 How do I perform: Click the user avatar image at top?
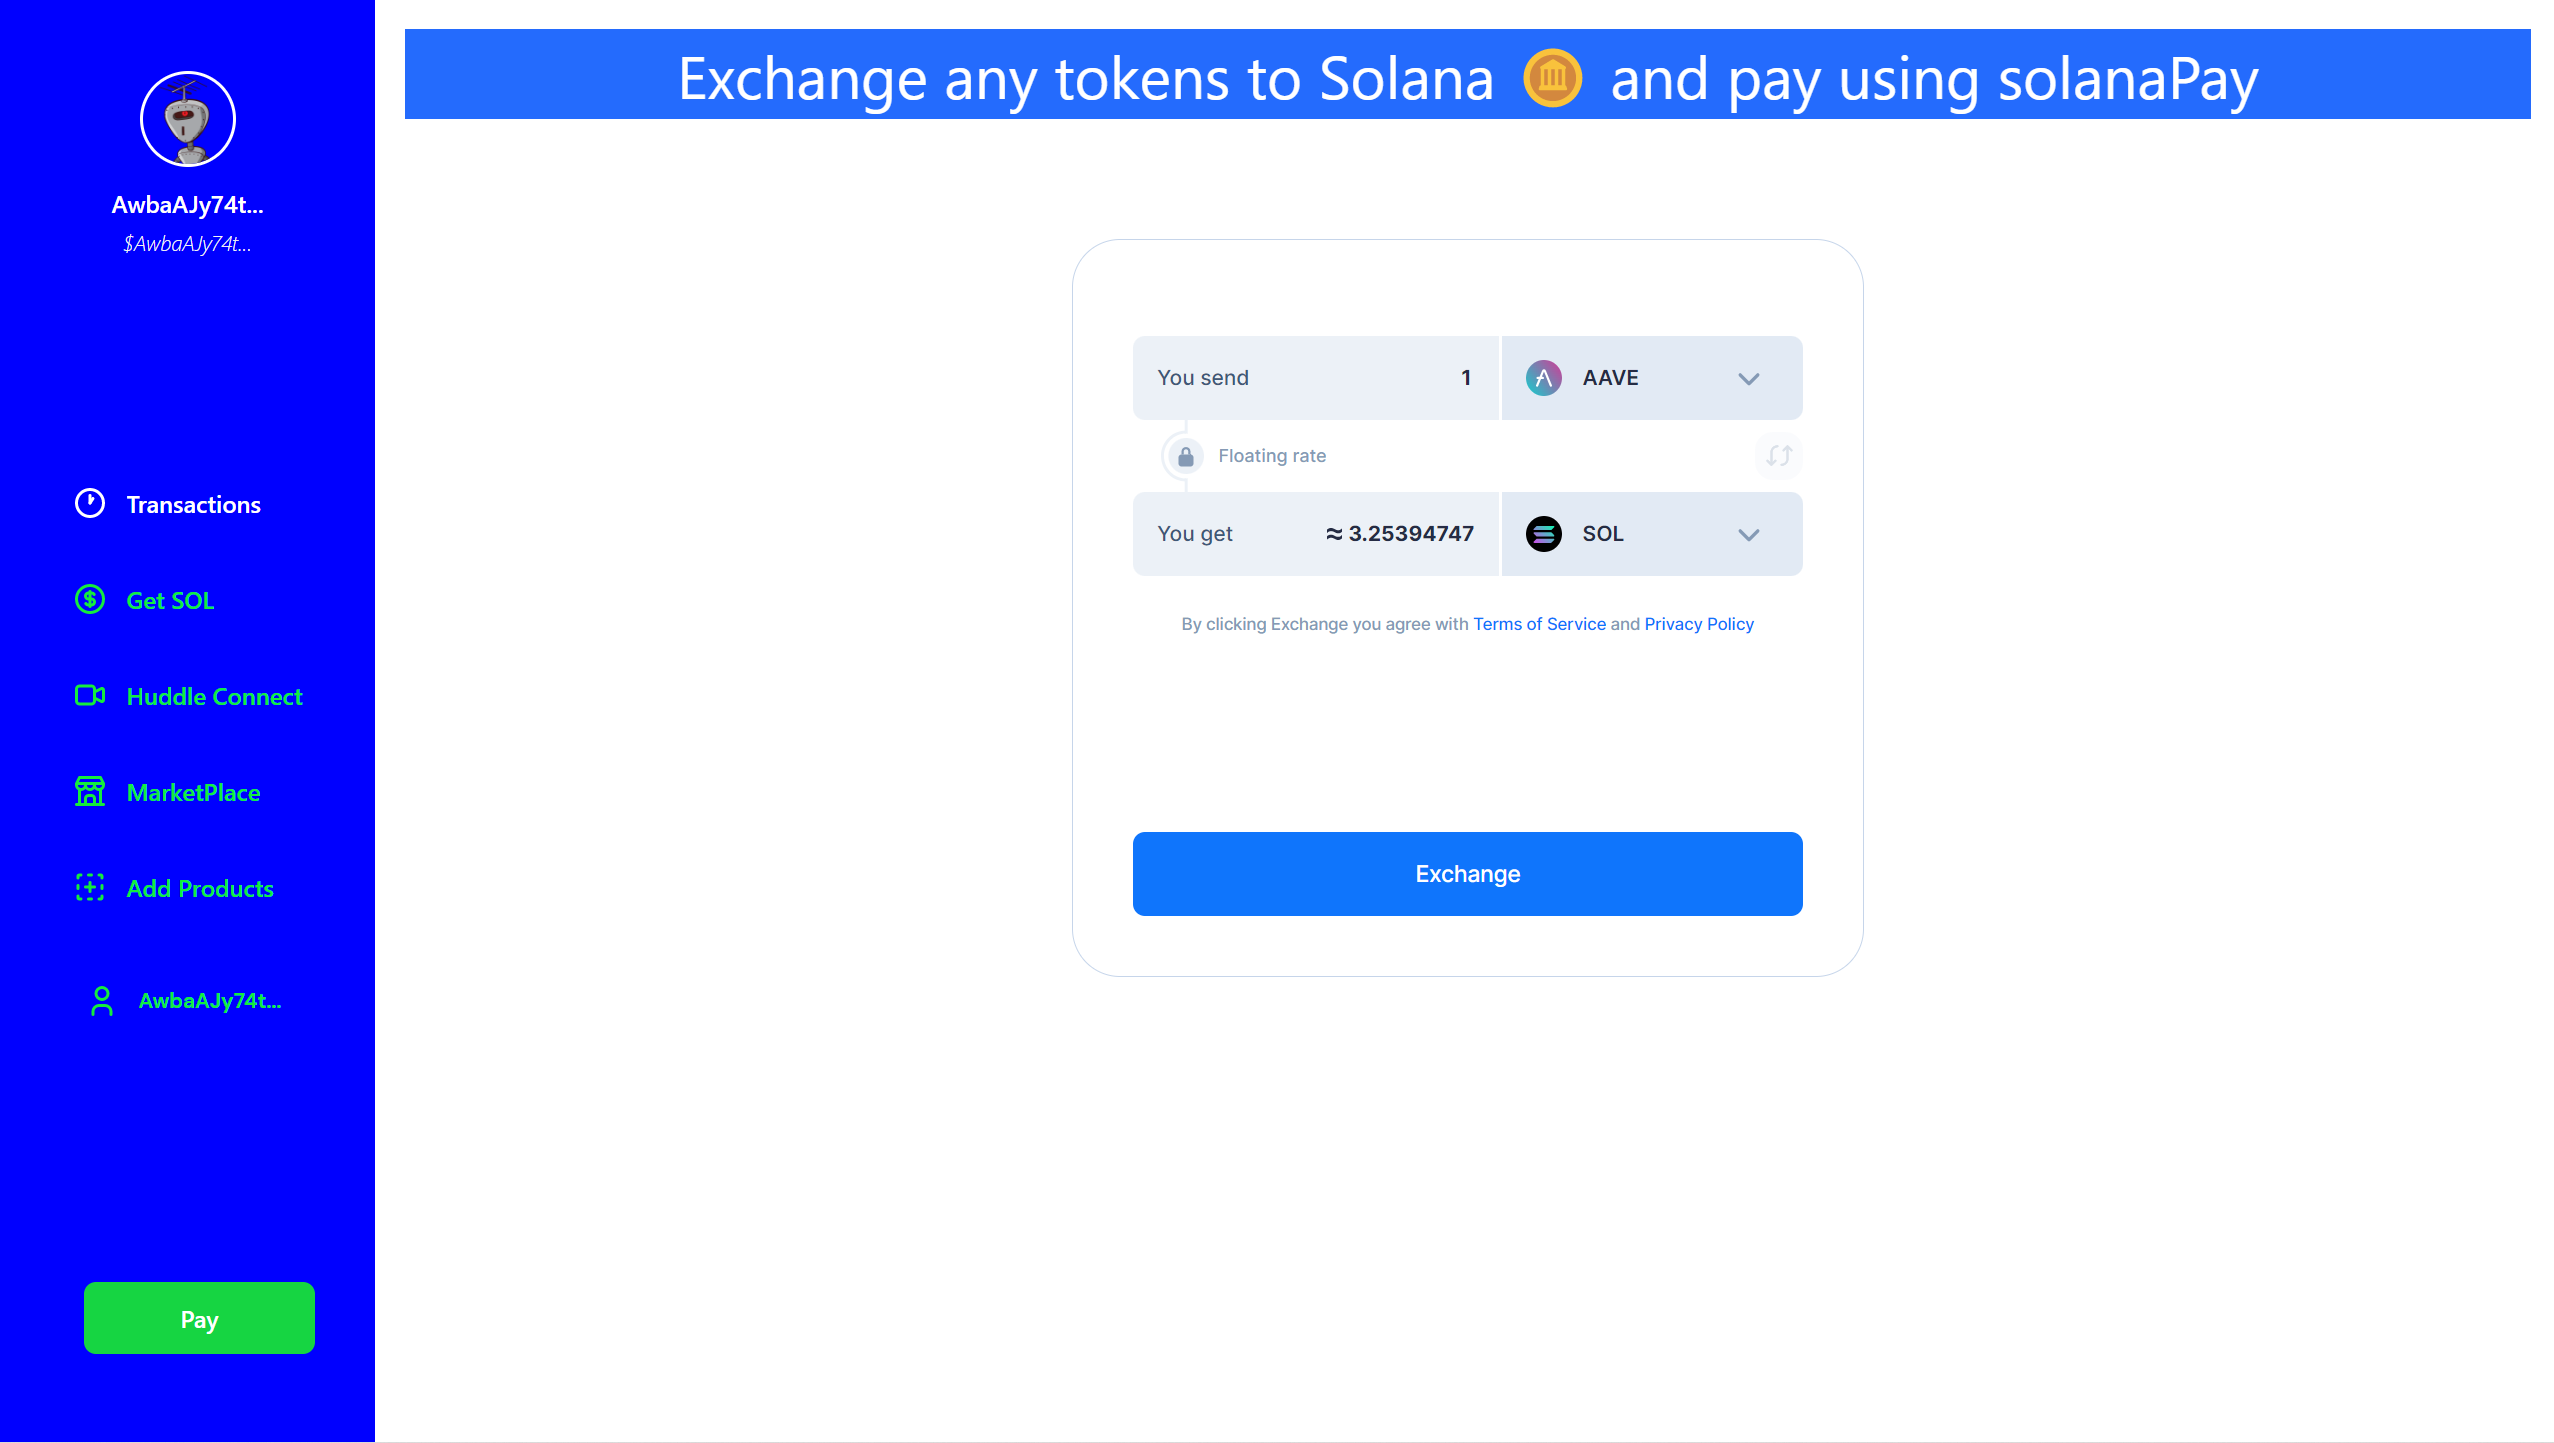[x=187, y=118]
